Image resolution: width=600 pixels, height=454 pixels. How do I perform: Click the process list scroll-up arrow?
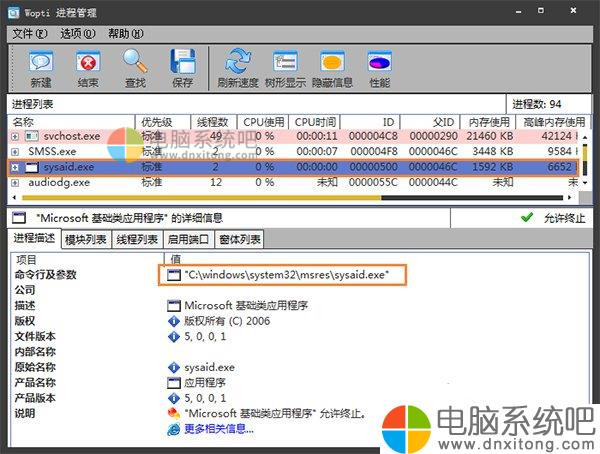(x=585, y=137)
